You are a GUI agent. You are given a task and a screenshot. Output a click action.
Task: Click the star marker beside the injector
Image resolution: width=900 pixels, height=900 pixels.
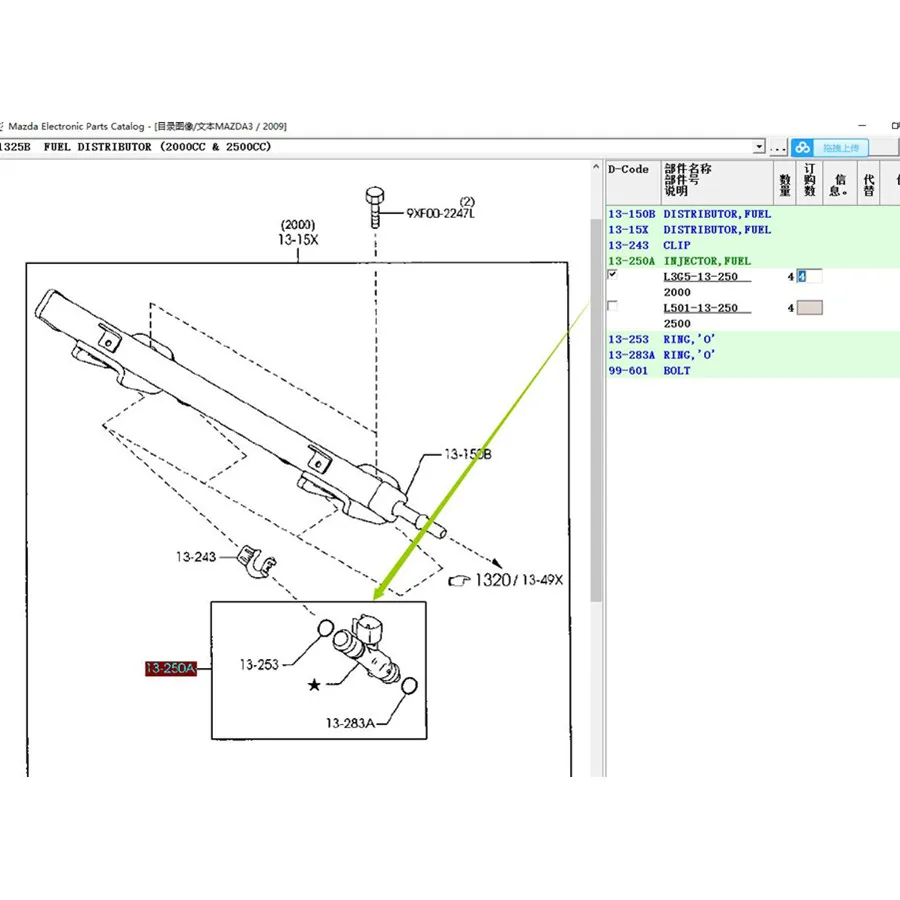click(x=314, y=685)
